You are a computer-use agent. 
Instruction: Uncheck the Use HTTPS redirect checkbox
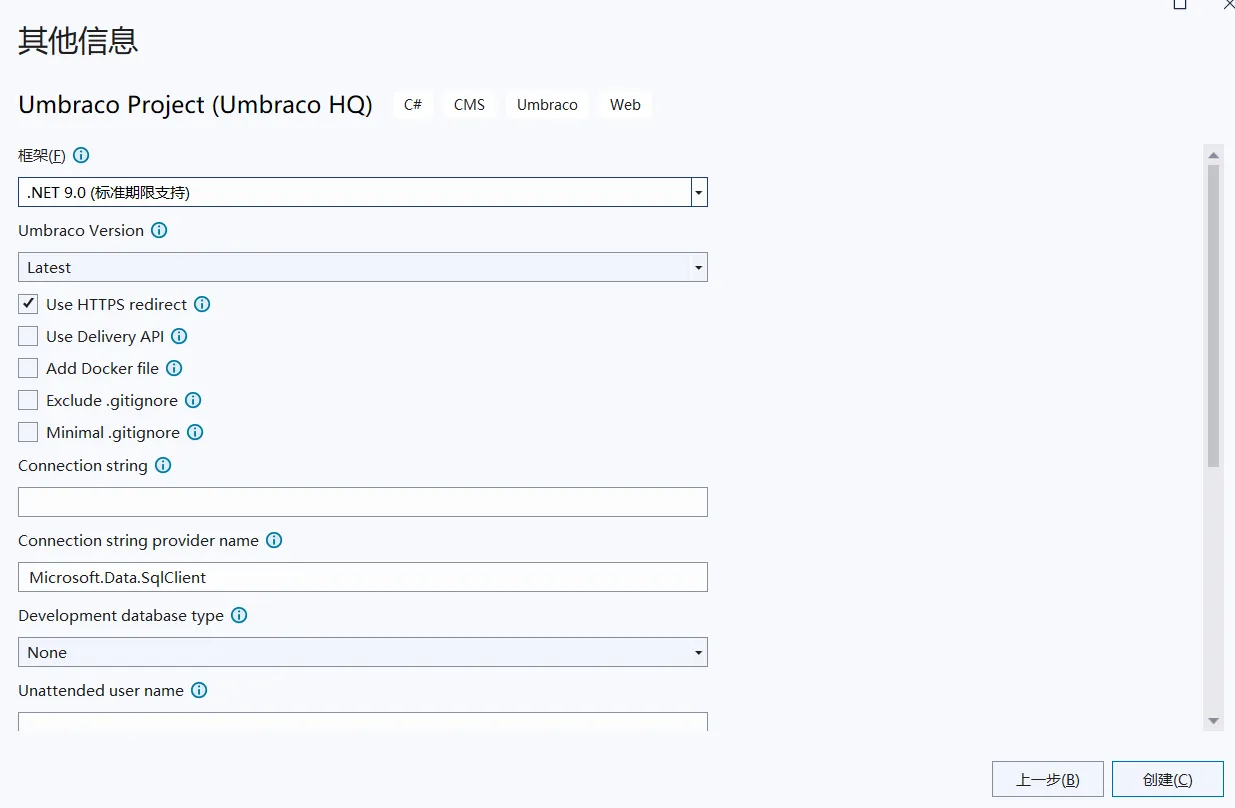click(x=28, y=304)
